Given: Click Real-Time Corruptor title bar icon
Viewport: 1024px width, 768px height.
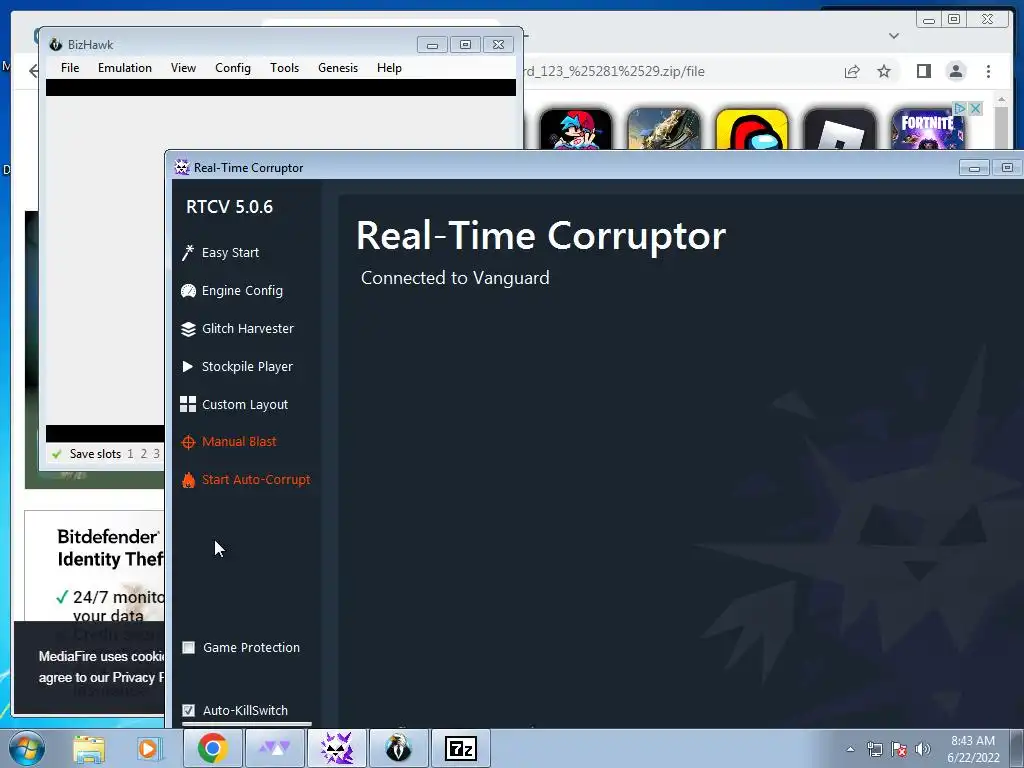Looking at the screenshot, I should 182,167.
